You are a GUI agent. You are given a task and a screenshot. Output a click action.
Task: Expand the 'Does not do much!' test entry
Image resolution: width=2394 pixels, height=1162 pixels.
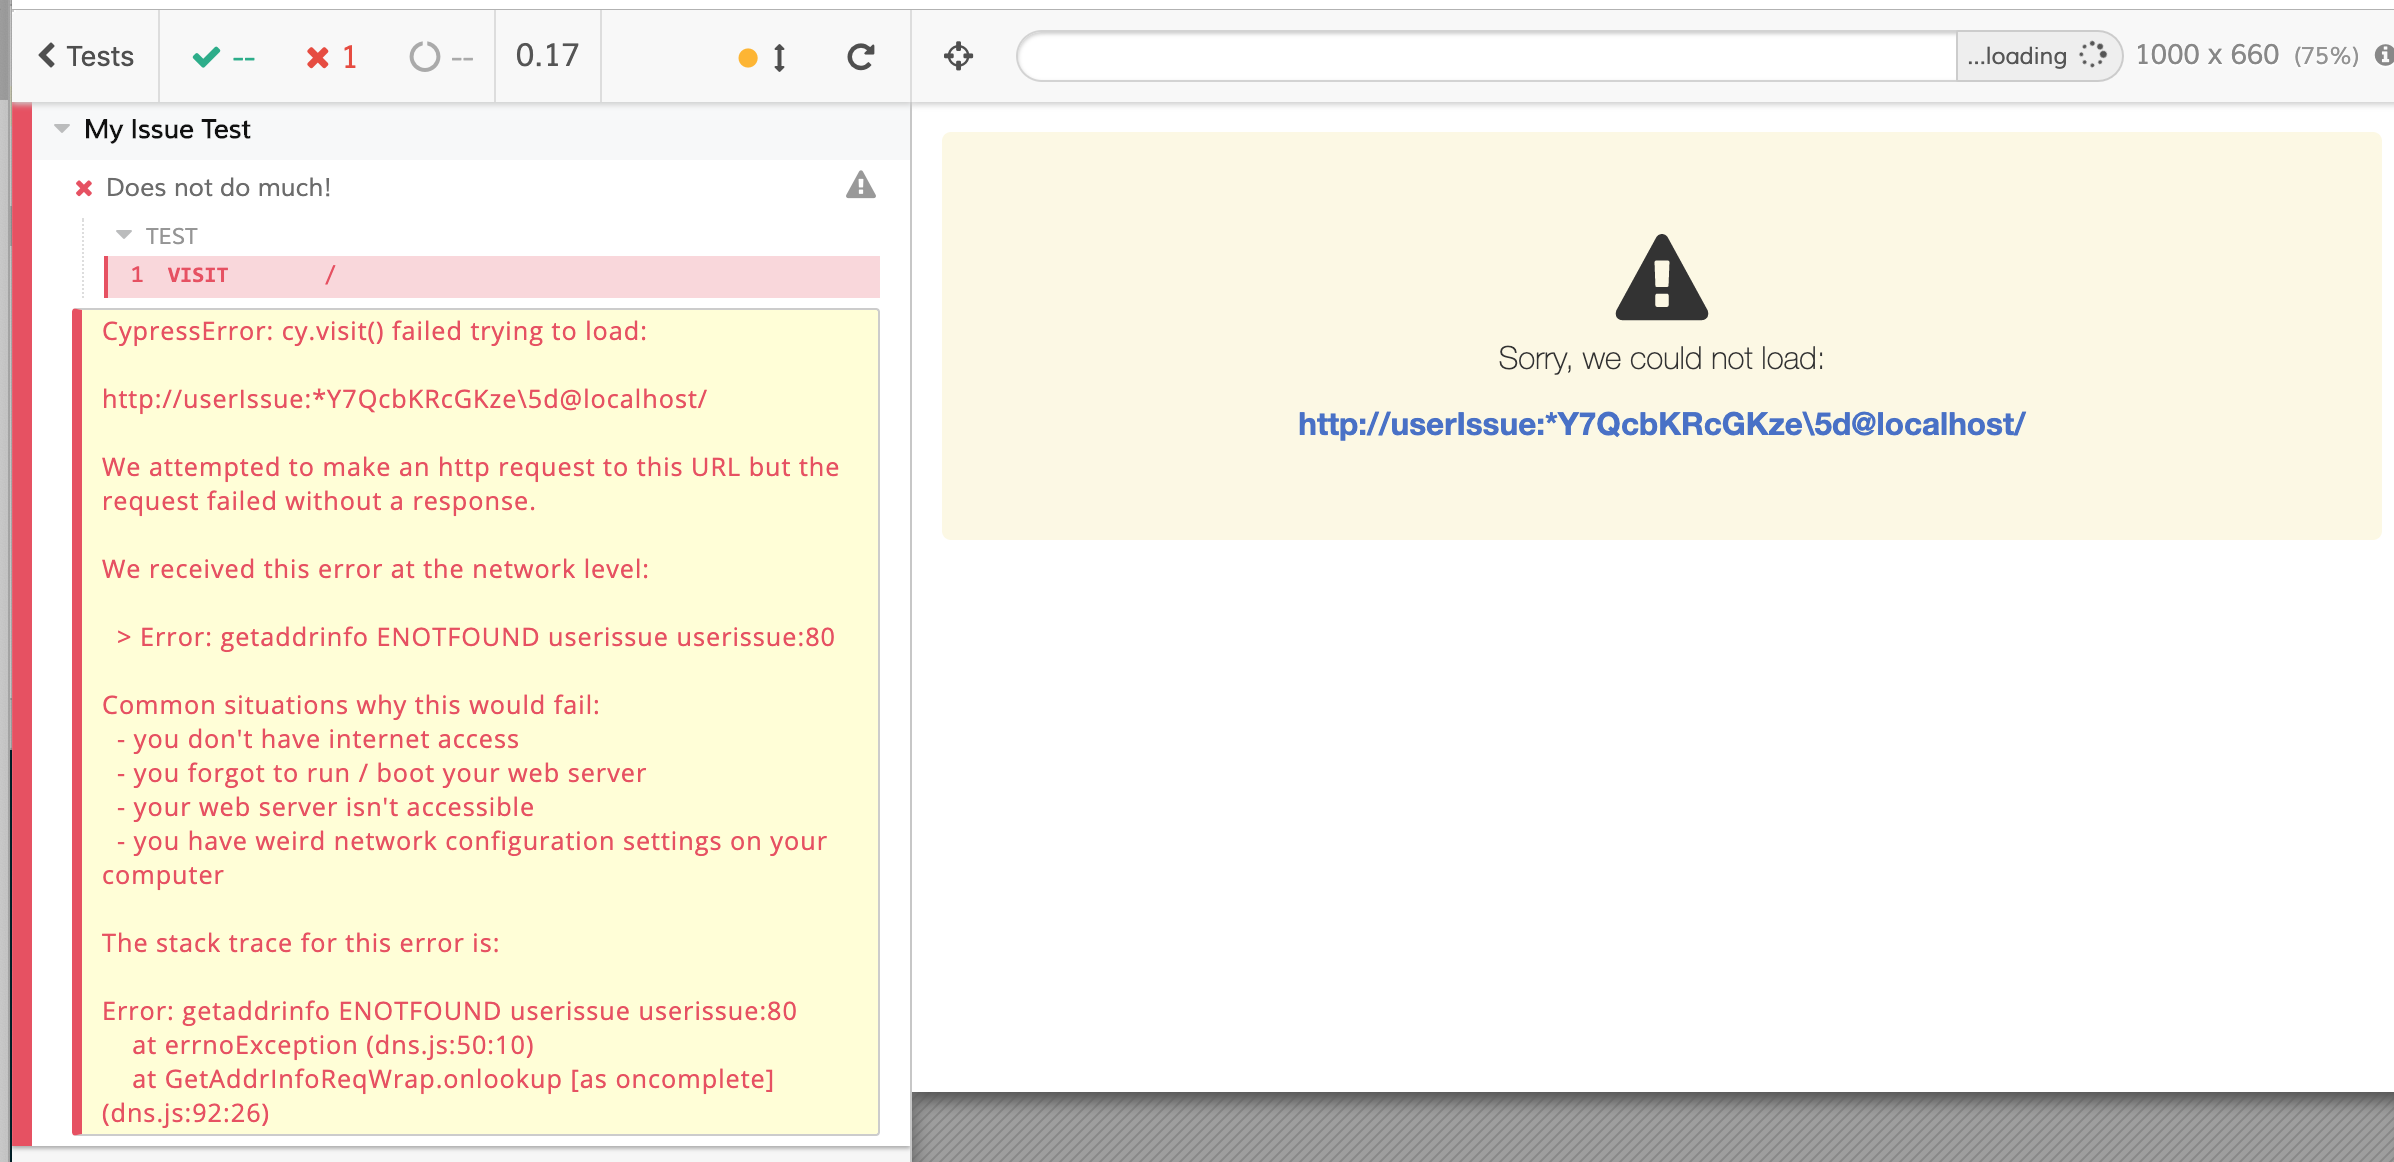coord(218,188)
